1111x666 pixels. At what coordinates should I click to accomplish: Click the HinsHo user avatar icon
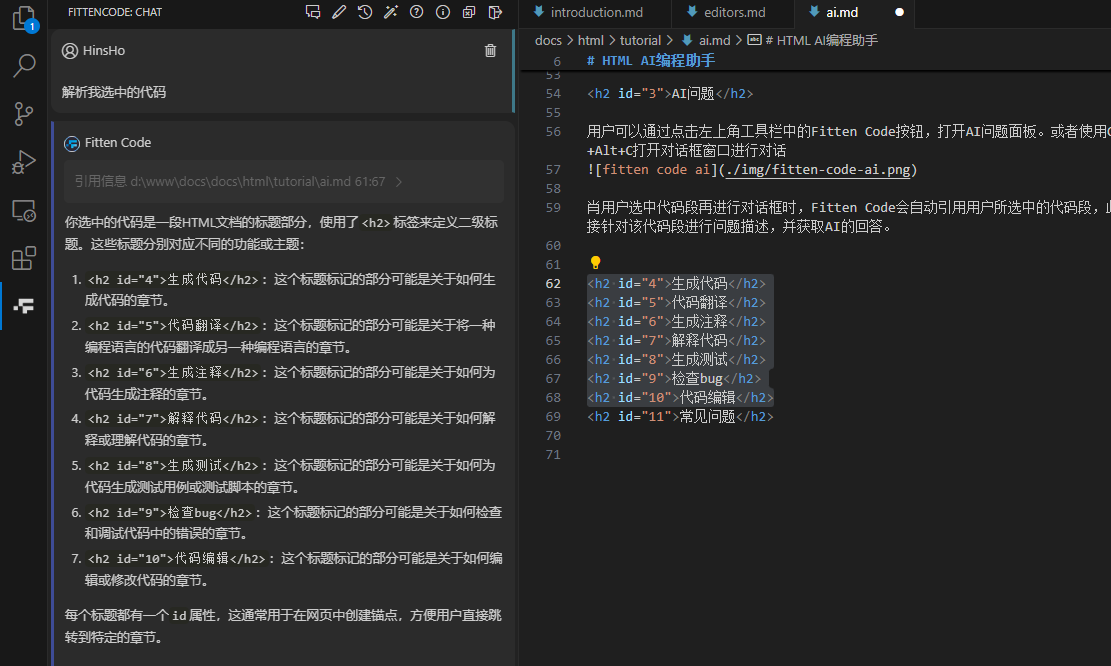(69, 50)
